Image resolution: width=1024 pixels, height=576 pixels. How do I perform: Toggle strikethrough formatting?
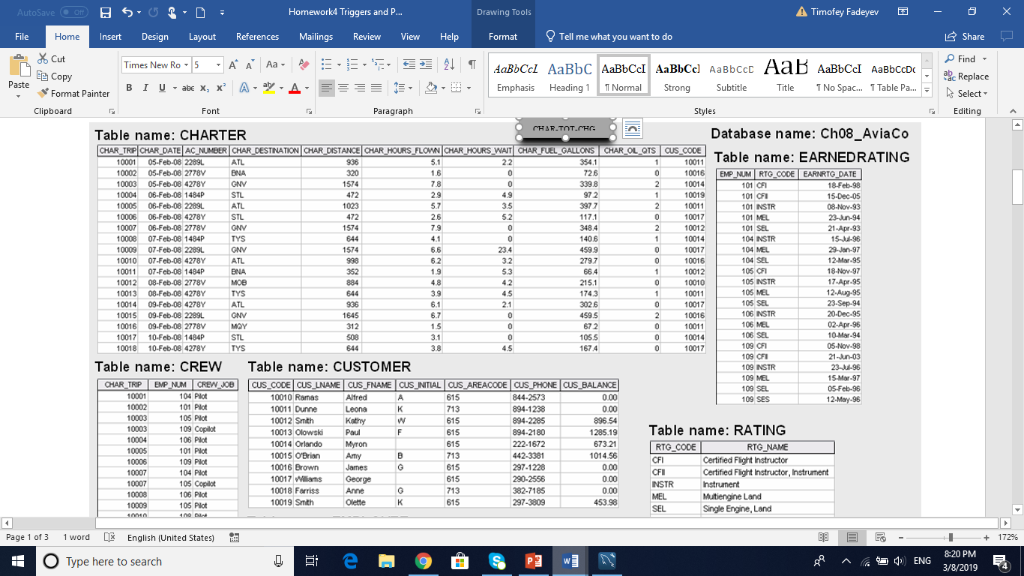point(186,87)
